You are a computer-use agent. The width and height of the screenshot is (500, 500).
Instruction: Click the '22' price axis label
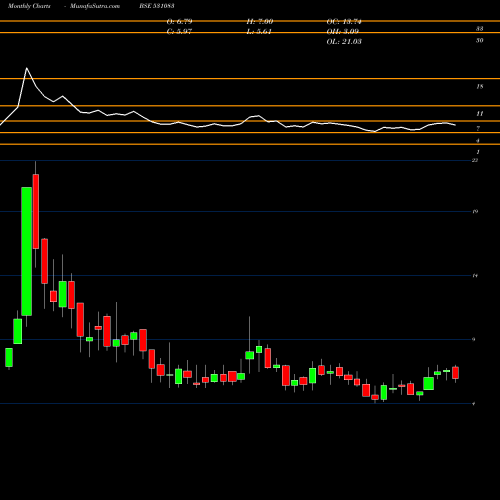click(x=475, y=160)
